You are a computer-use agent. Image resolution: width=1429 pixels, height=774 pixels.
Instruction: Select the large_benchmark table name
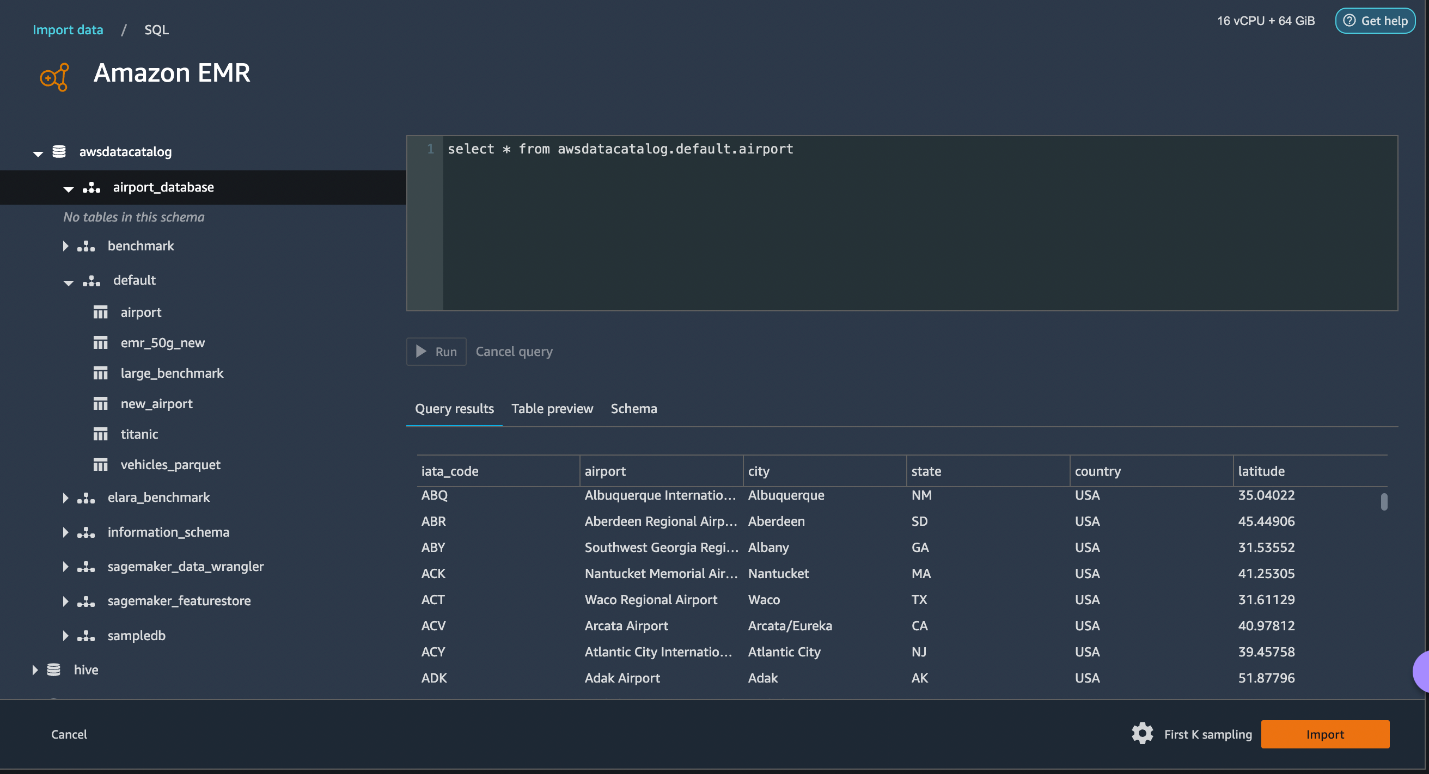(x=172, y=374)
